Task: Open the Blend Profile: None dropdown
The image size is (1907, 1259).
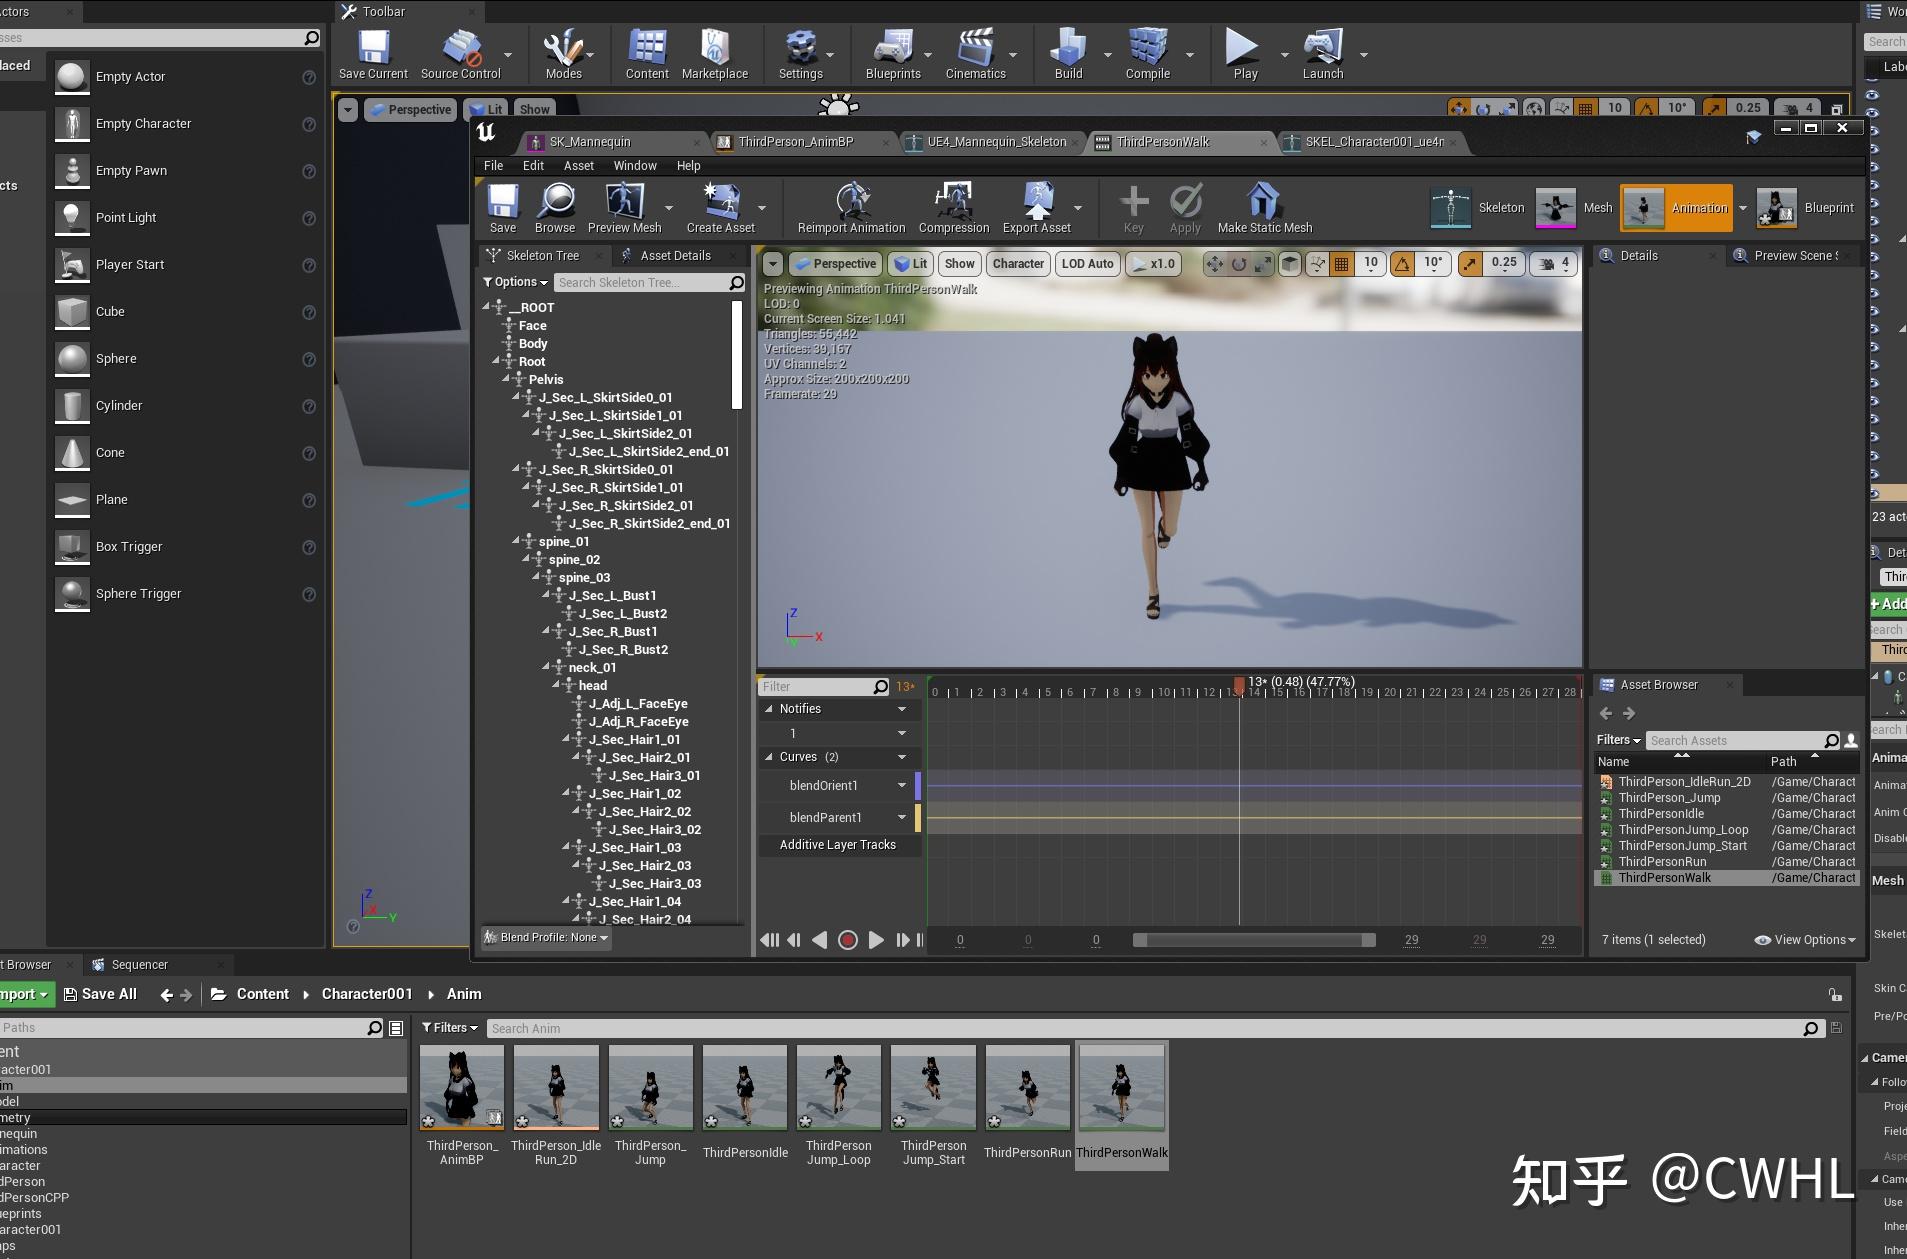Action: point(544,937)
